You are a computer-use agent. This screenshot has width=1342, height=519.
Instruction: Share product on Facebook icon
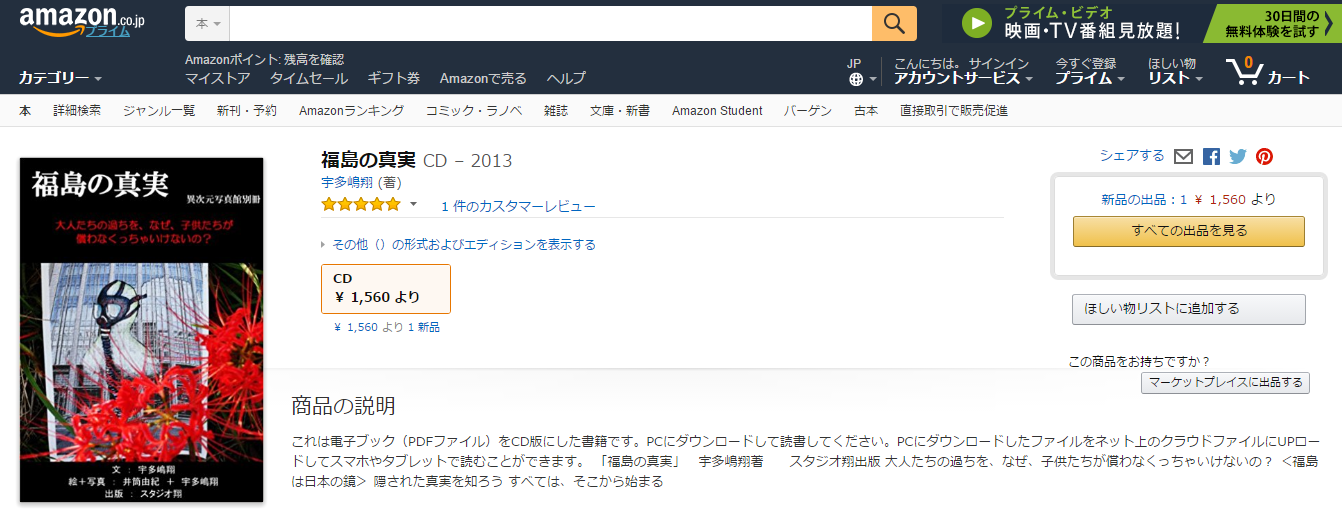pyautogui.click(x=1211, y=156)
